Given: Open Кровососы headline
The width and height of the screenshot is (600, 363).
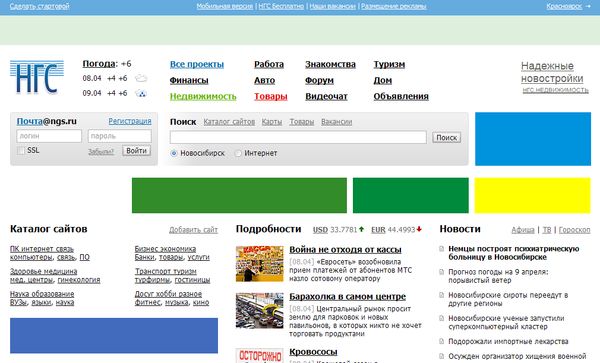Looking at the screenshot, I should pyautogui.click(x=313, y=352).
